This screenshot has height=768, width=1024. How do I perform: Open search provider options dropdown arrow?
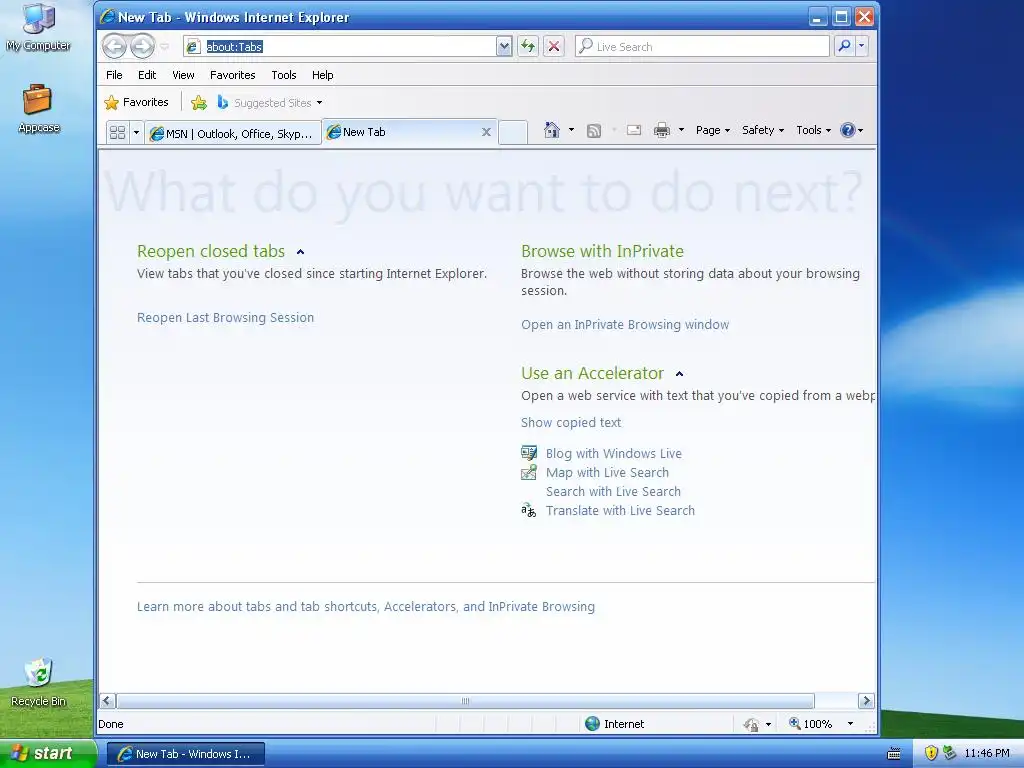tap(861, 46)
